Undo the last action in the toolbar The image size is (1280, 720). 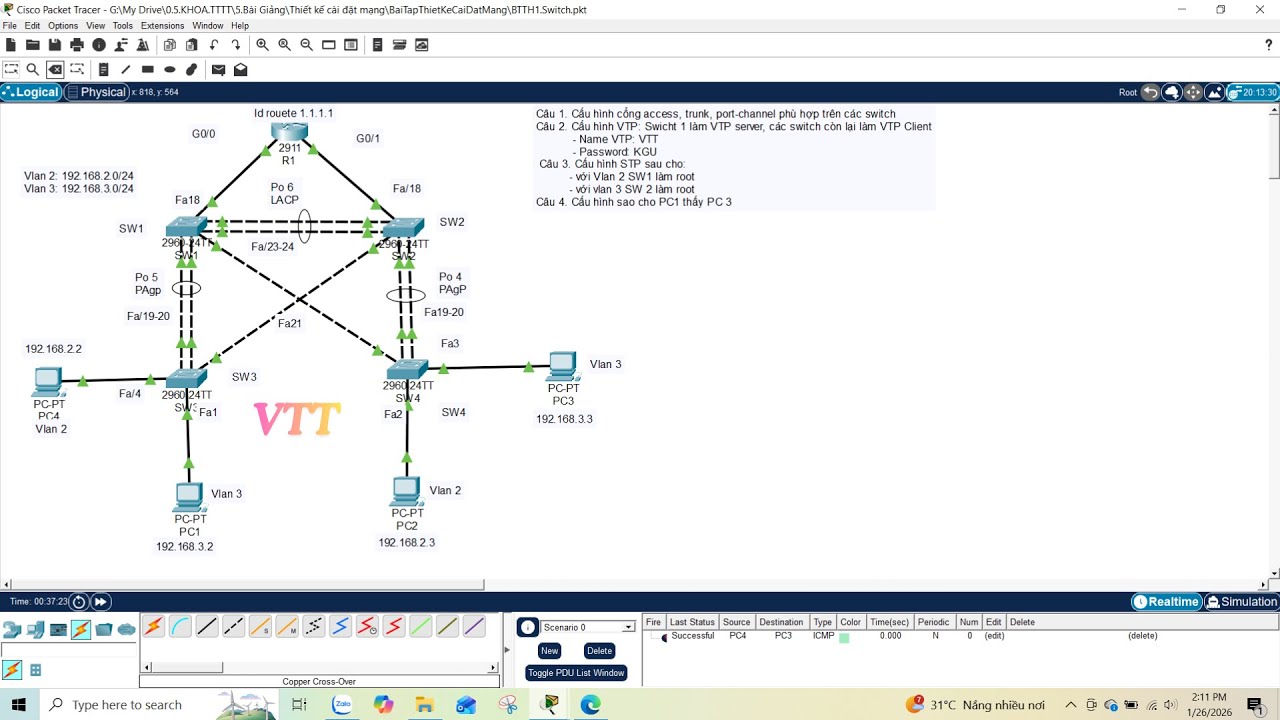pyautogui.click(x=214, y=45)
